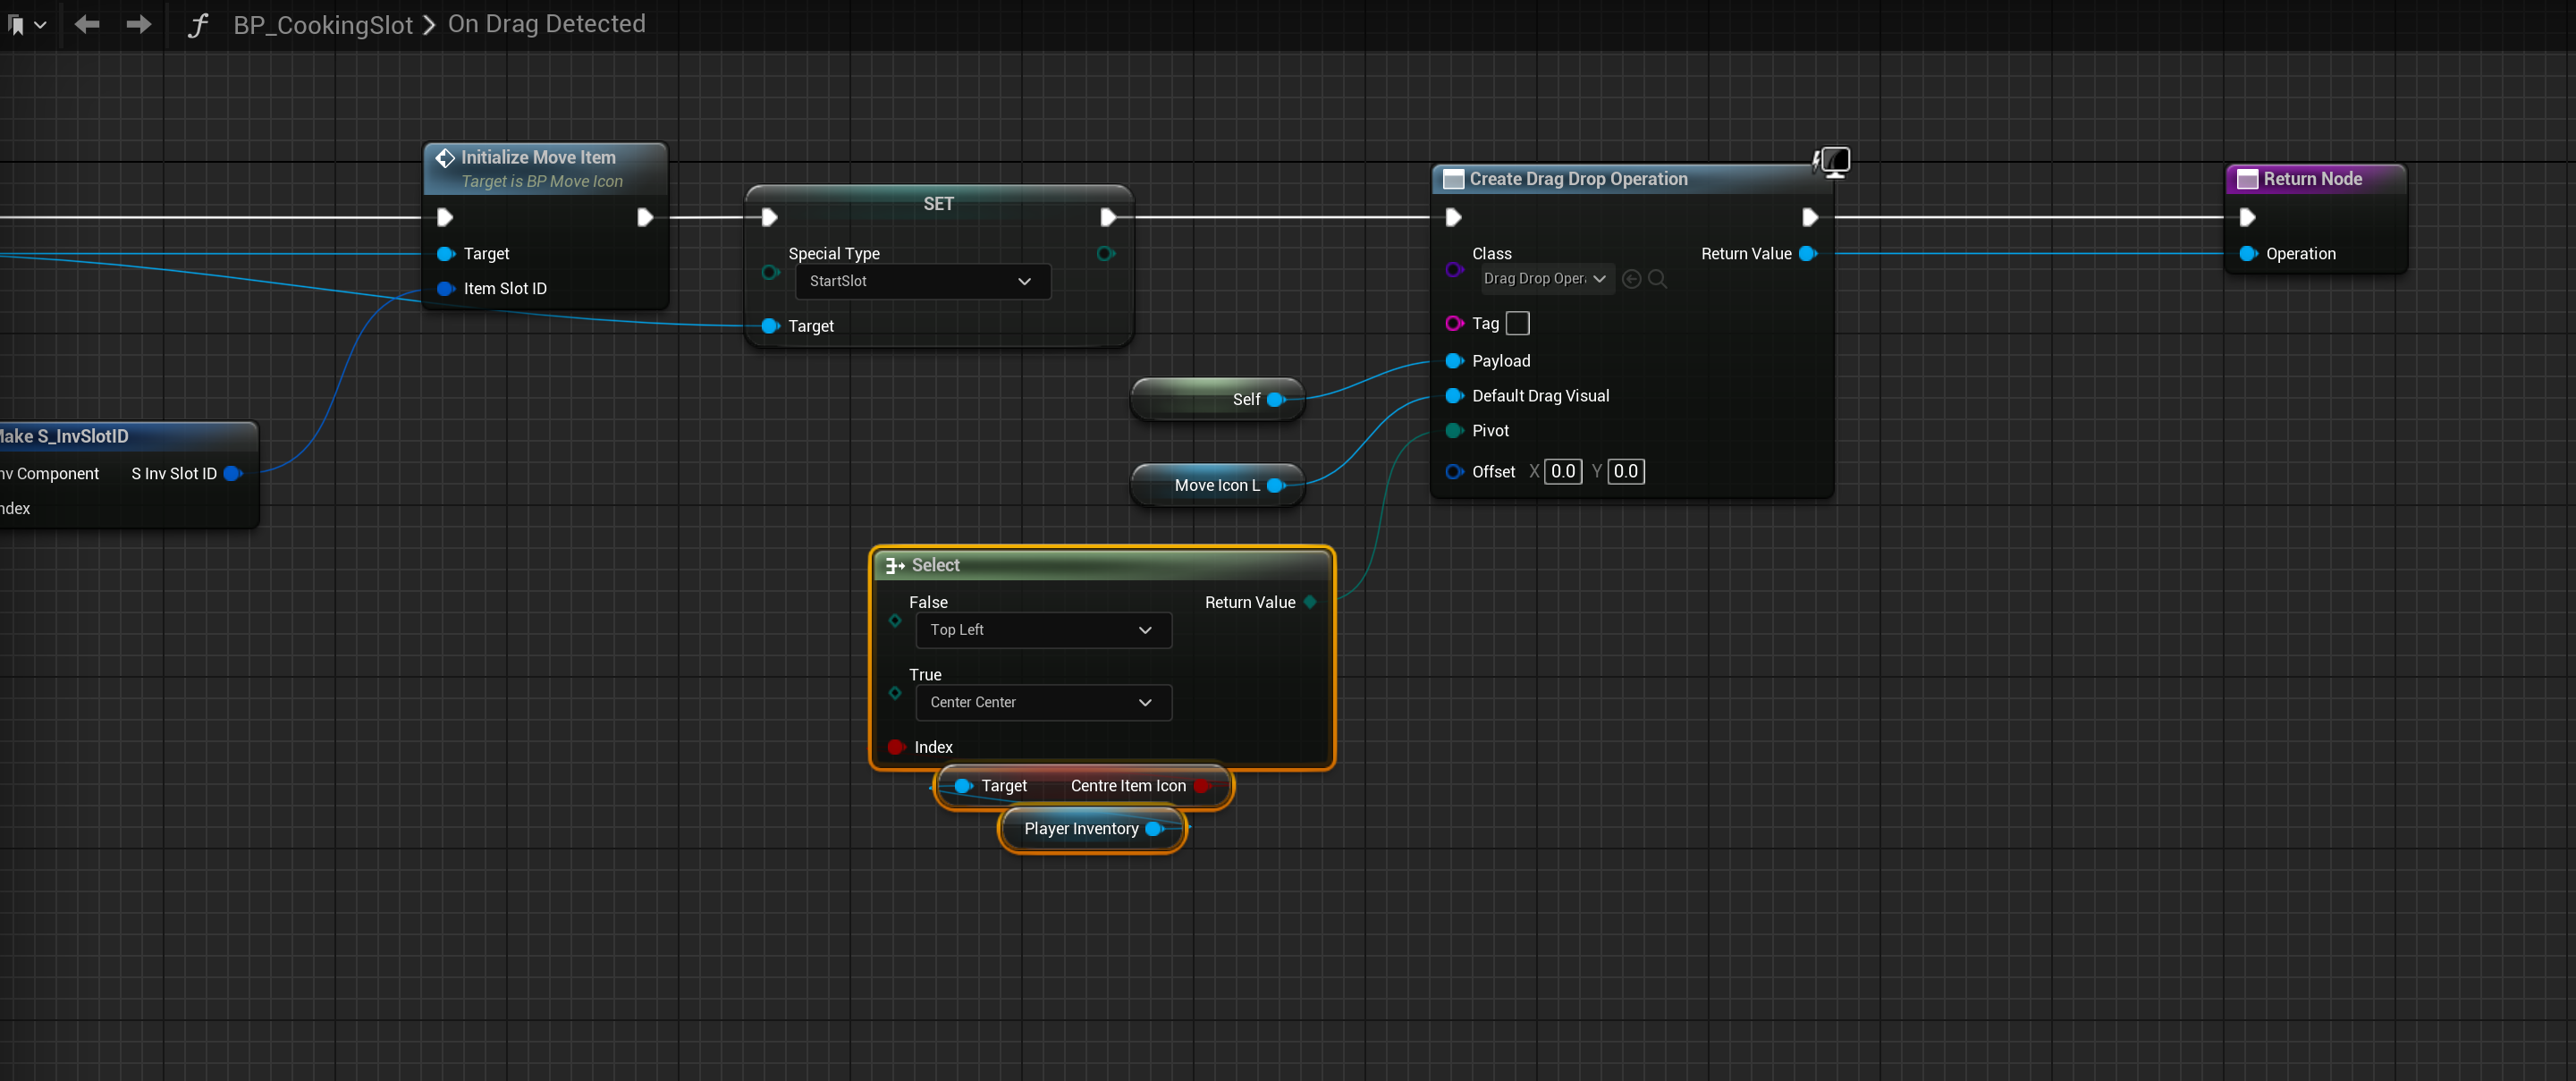Open the Top Left False option dropdown
The height and width of the screenshot is (1081, 2576).
click(1042, 630)
